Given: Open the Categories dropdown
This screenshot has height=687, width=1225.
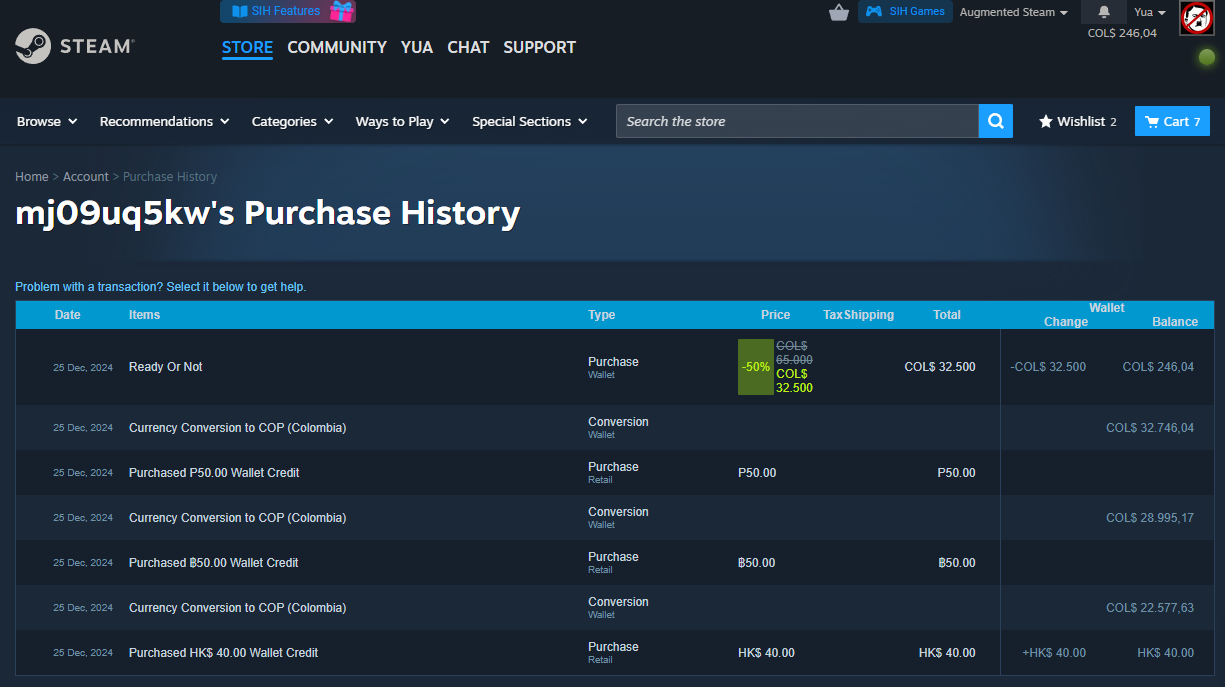Looking at the screenshot, I should (292, 121).
